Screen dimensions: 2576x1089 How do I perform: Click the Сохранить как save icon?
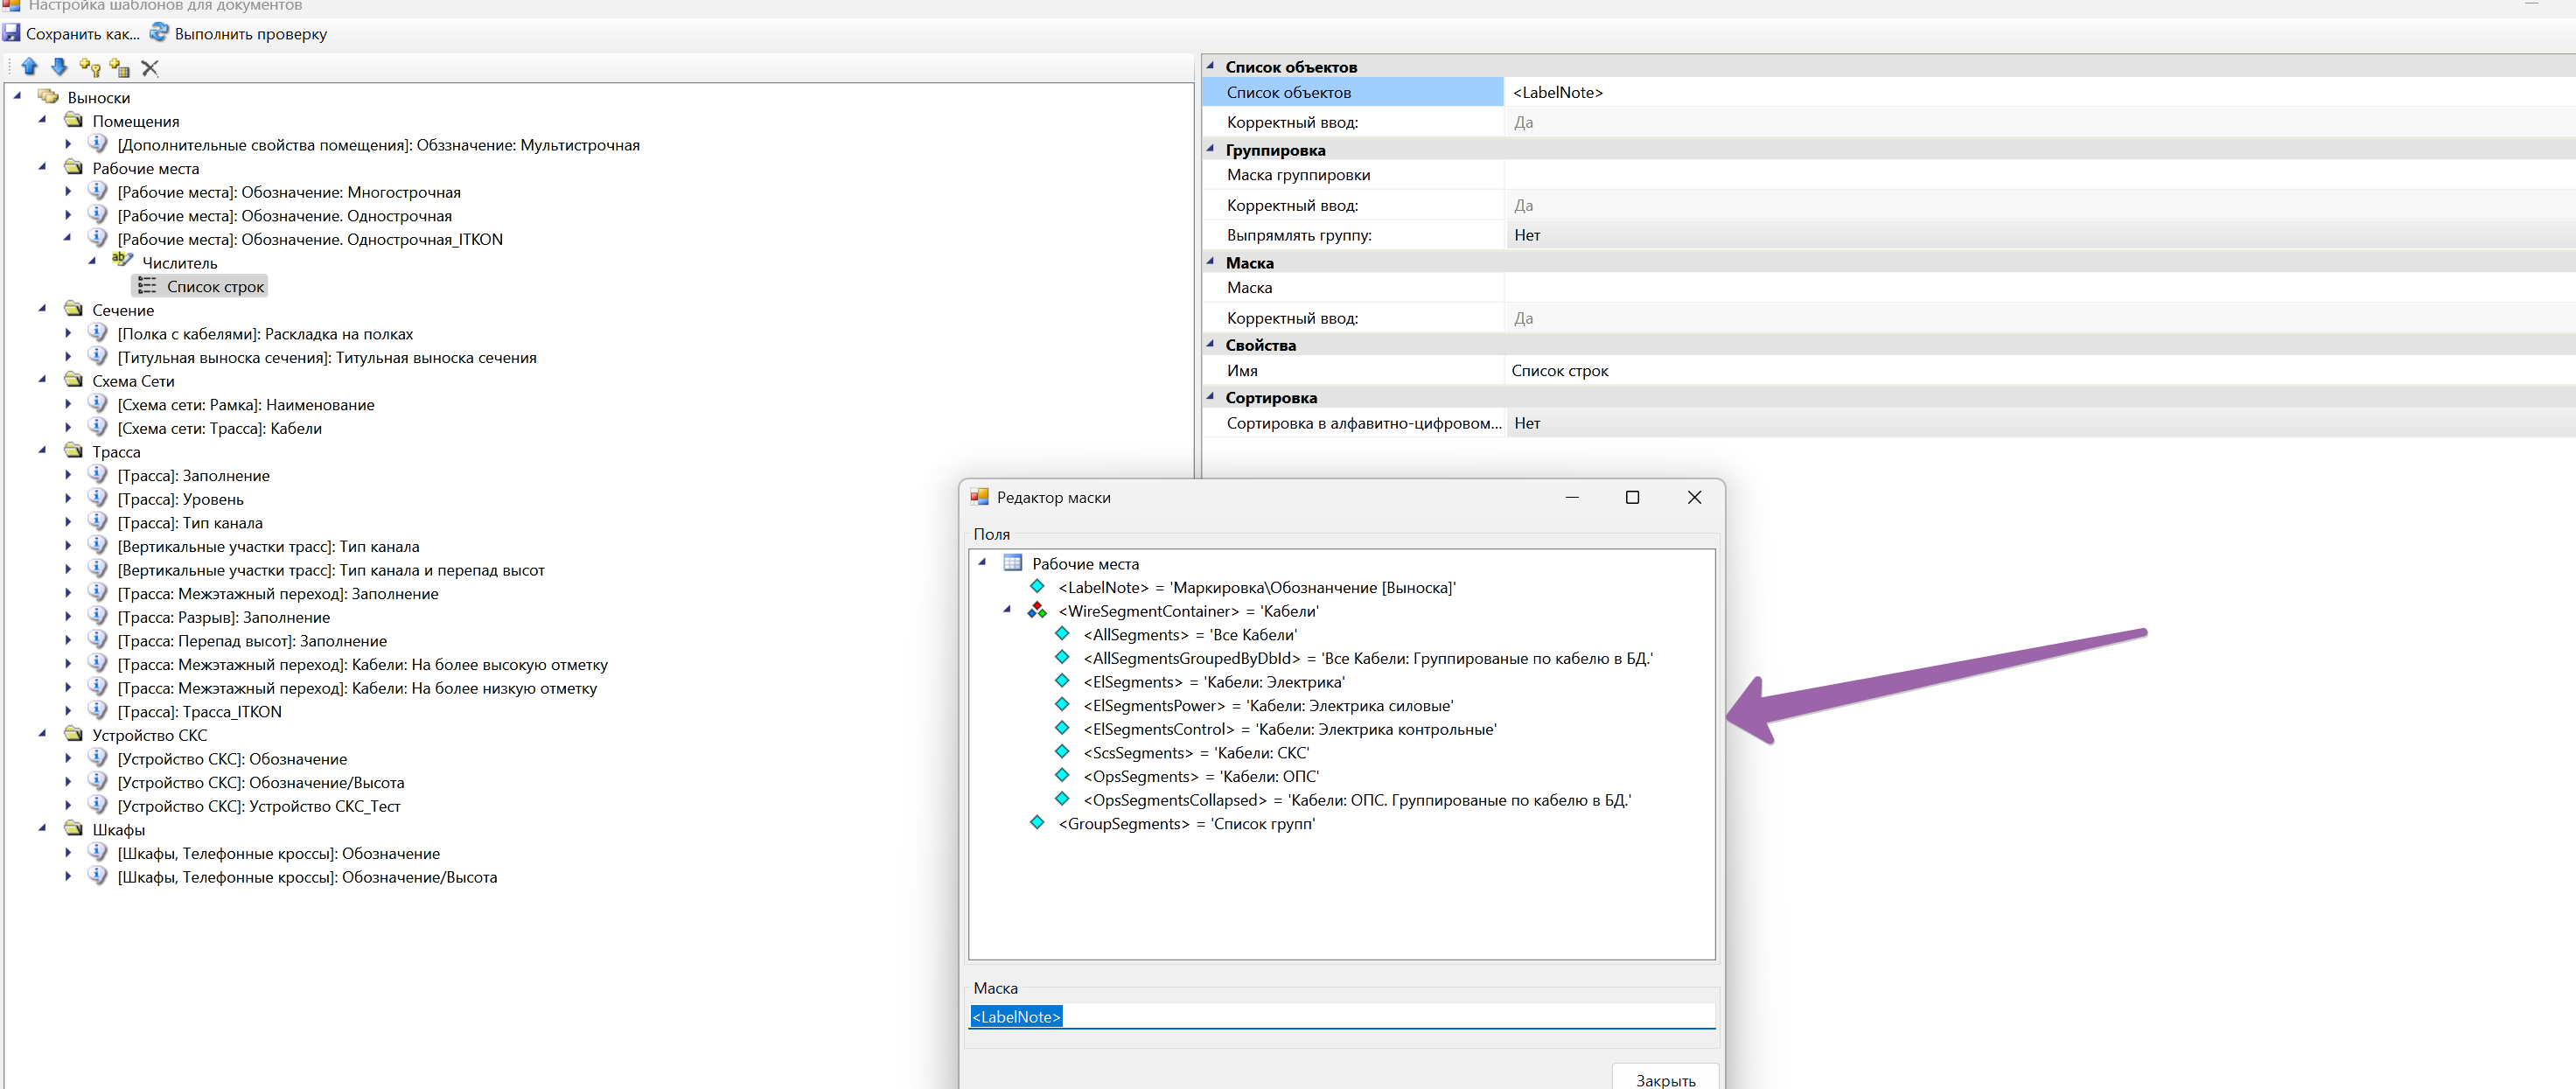tap(12, 33)
